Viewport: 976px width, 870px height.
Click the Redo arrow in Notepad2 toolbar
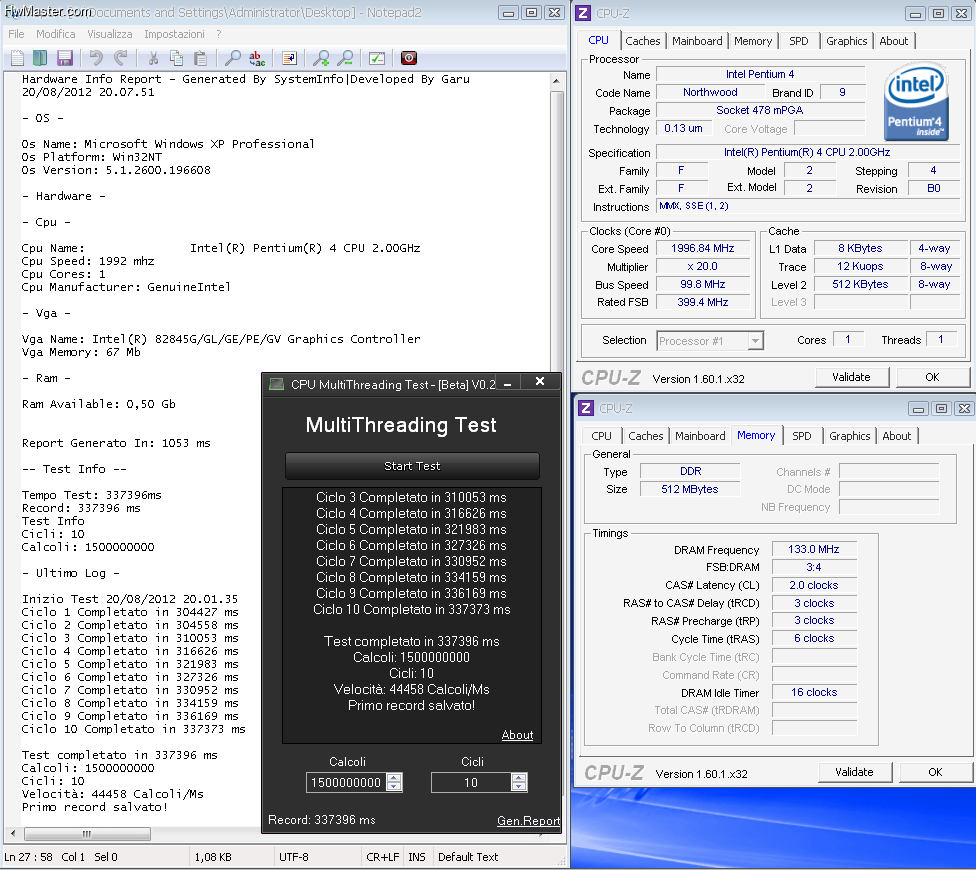click(x=121, y=58)
